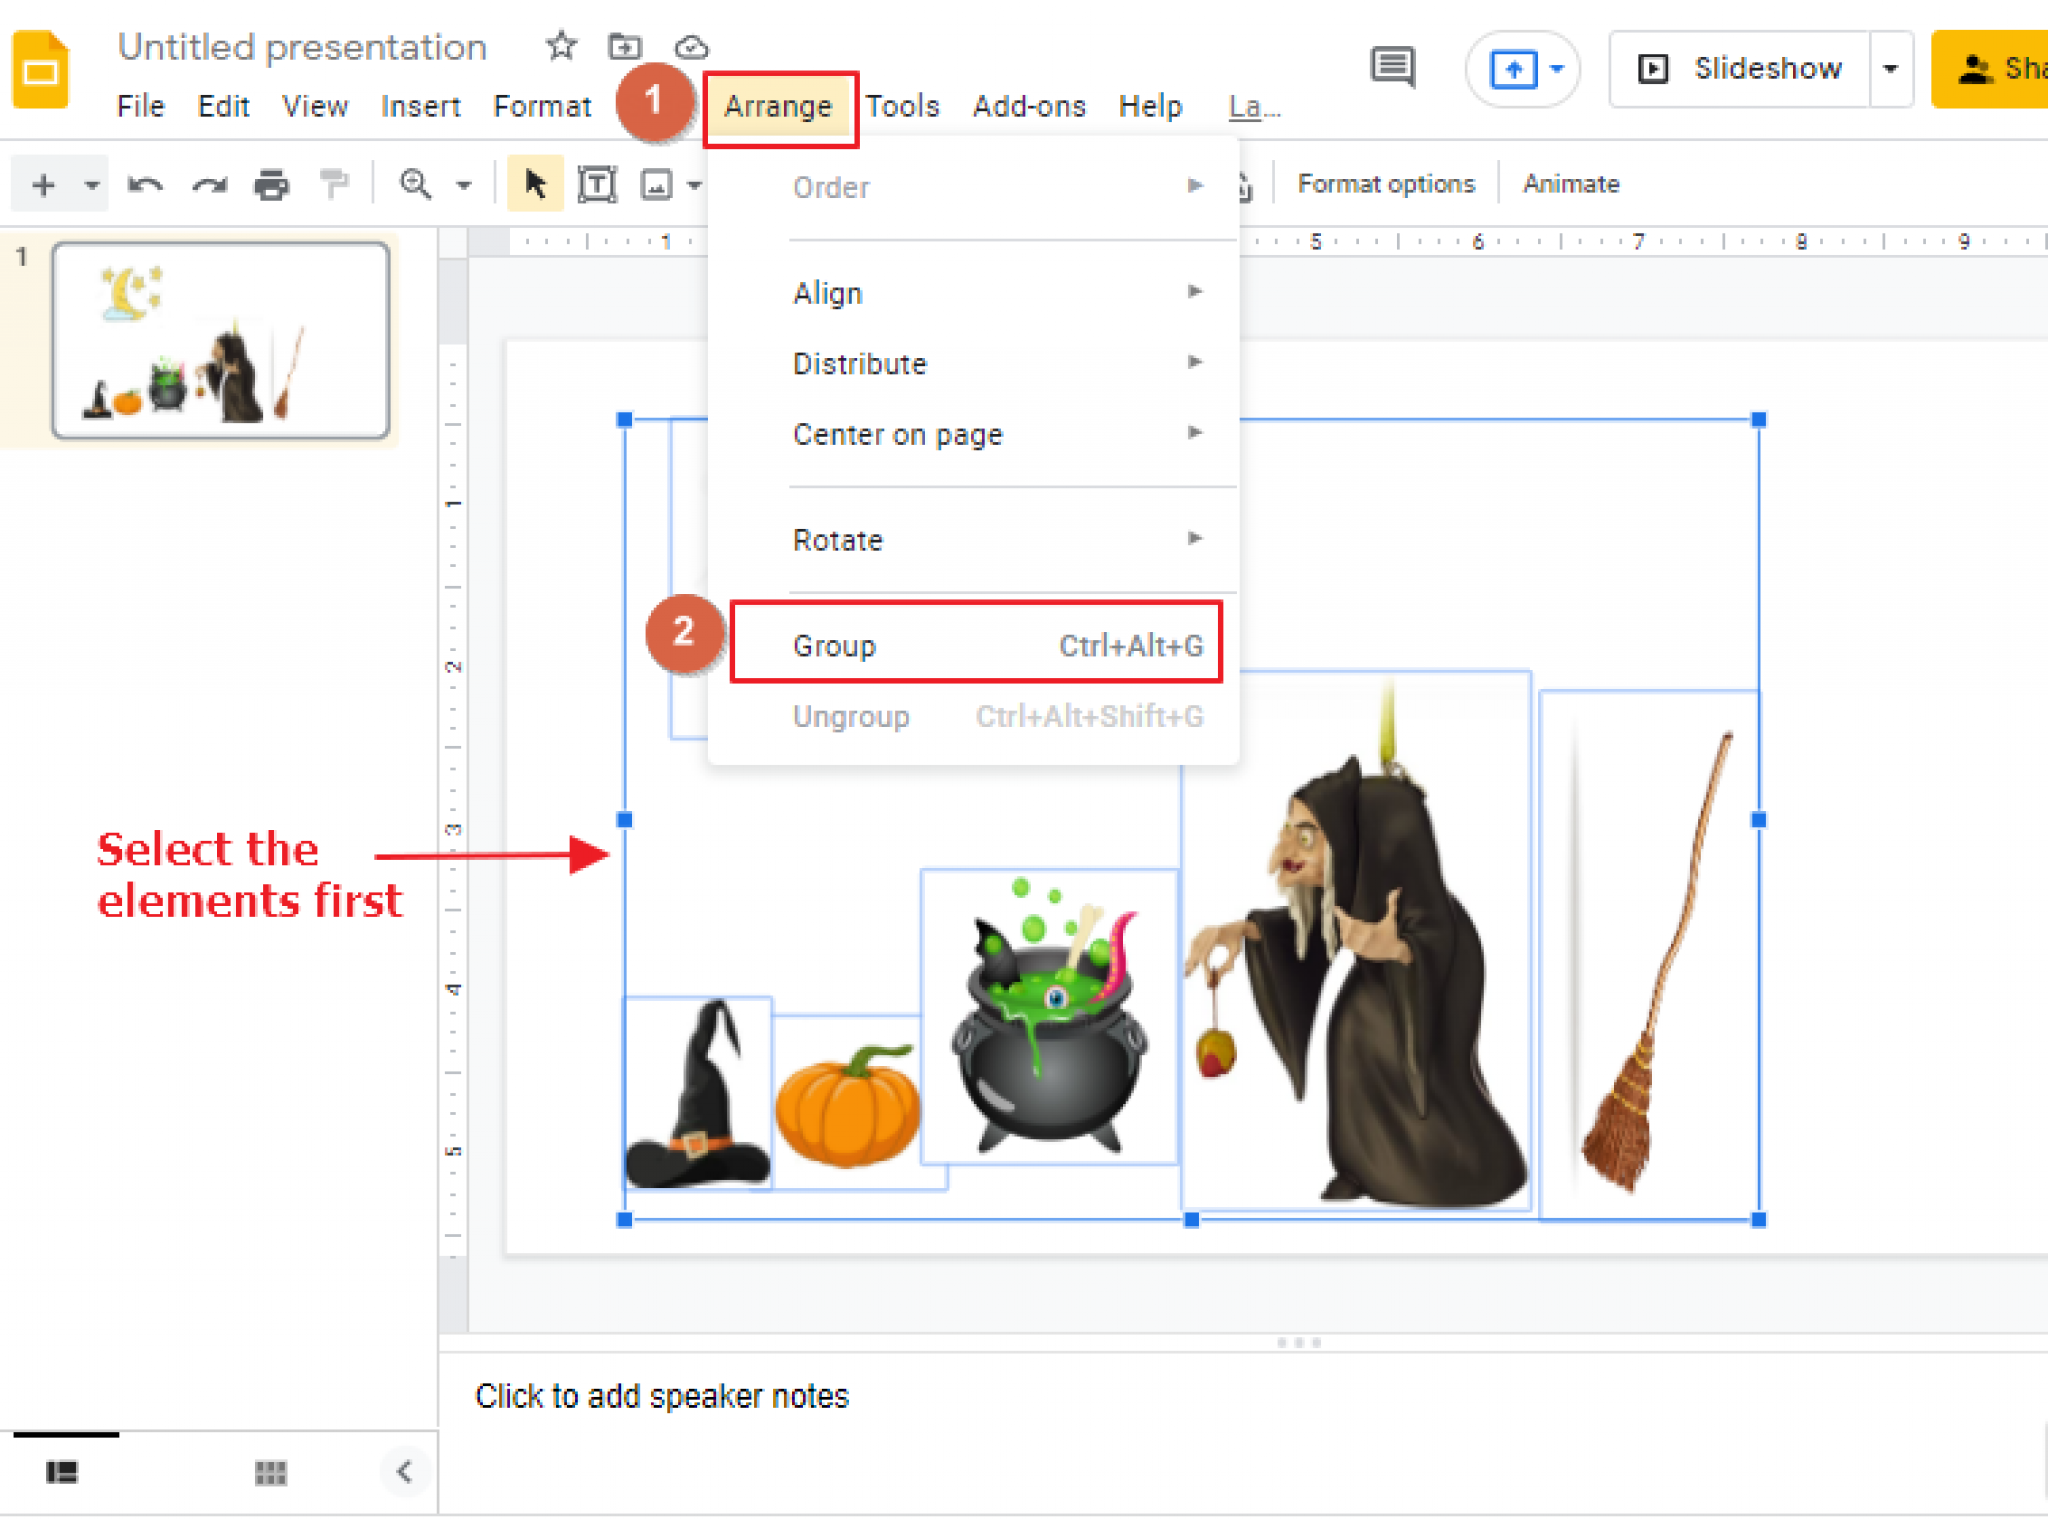Click the Zoom tool icon

click(410, 183)
